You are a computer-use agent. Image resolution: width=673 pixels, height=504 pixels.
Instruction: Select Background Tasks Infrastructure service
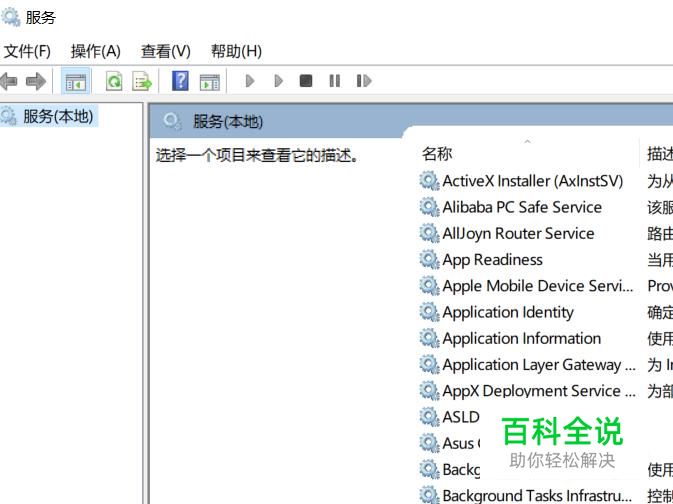[537, 495]
